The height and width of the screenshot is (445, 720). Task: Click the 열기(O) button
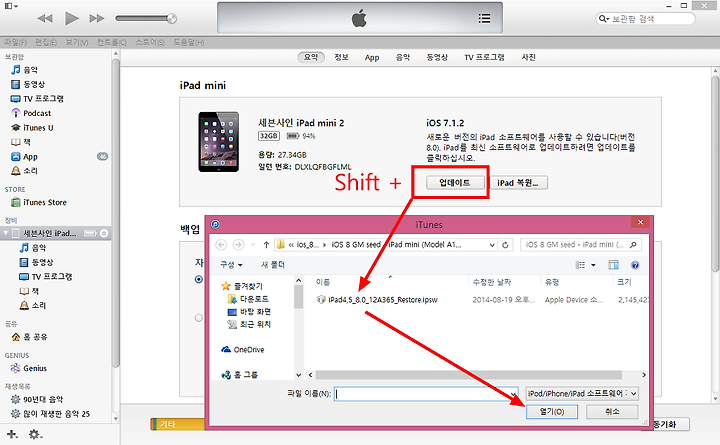pyautogui.click(x=551, y=411)
